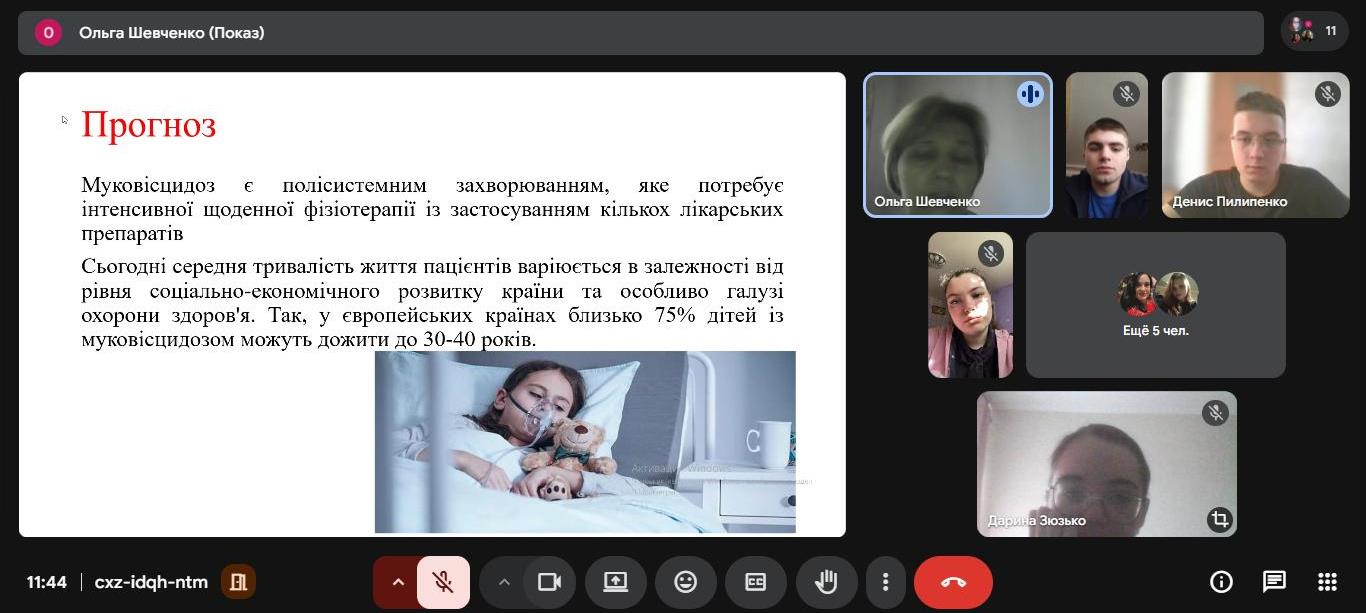Open video options with the camera chevron
1366x613 pixels.
(505, 581)
